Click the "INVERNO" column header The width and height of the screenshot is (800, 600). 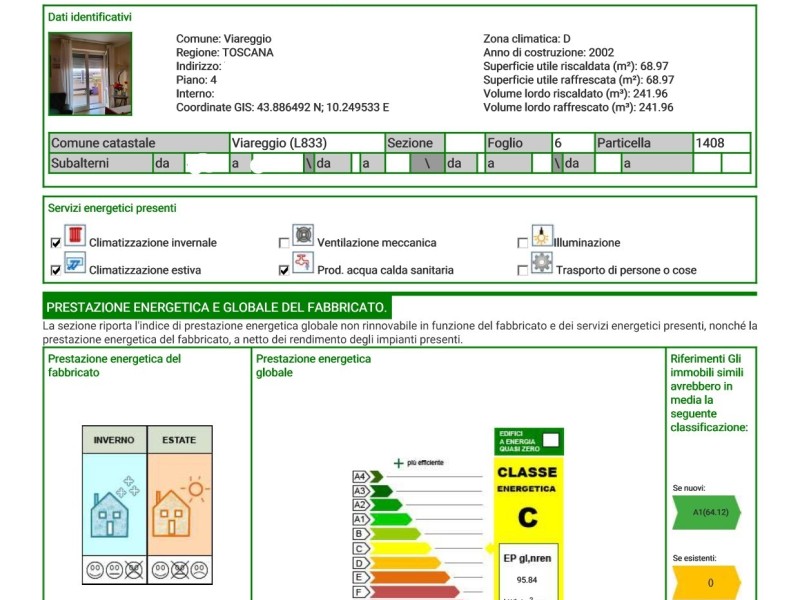[x=114, y=440]
